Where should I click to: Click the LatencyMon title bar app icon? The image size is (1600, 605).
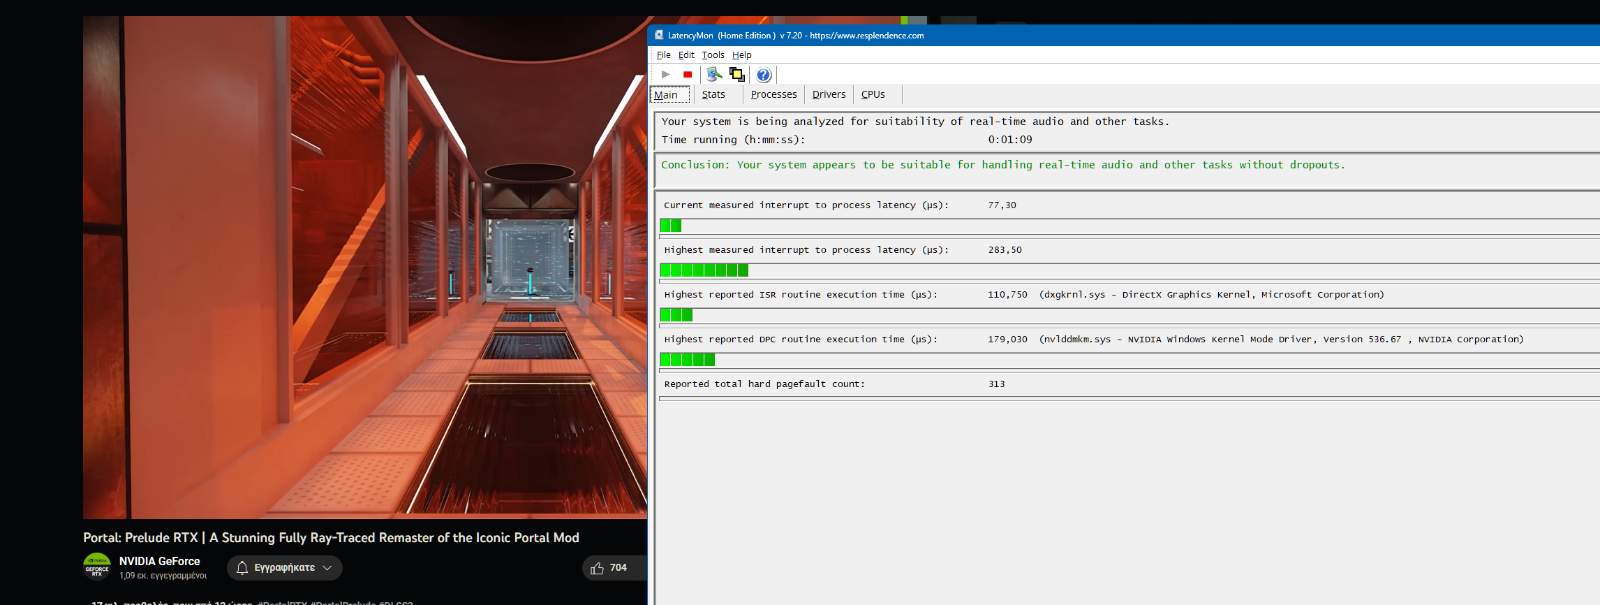(659, 35)
